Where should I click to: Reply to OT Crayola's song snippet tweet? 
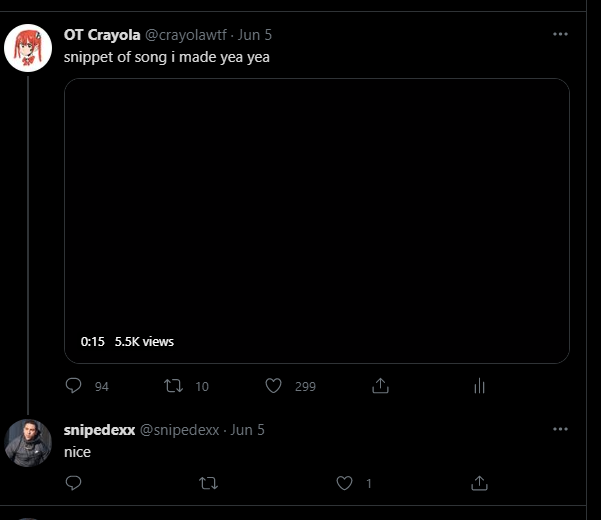coord(73,386)
